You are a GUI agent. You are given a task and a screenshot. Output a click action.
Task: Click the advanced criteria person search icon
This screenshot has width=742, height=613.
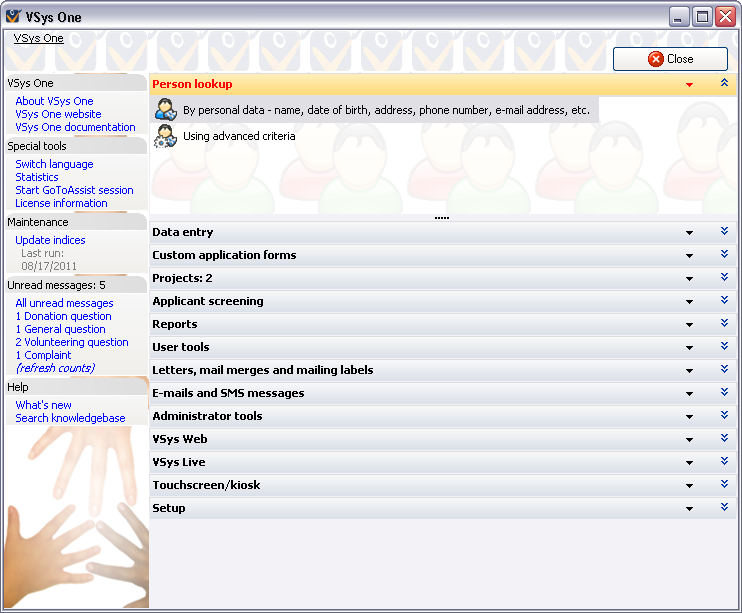pyautogui.click(x=166, y=136)
